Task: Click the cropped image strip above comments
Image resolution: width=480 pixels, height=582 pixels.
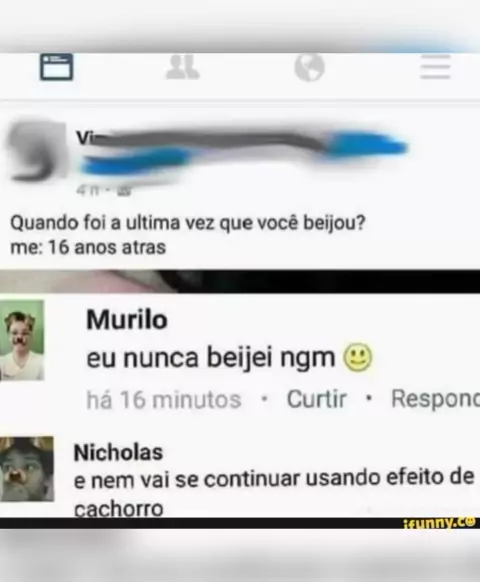Action: (x=240, y=282)
